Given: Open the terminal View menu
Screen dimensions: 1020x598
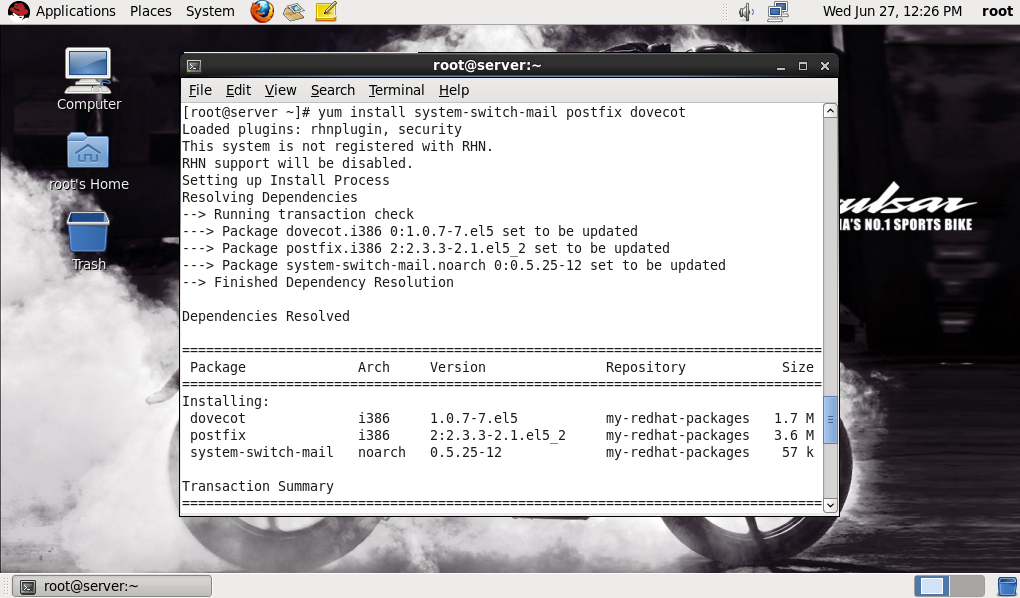Looking at the screenshot, I should click(280, 90).
